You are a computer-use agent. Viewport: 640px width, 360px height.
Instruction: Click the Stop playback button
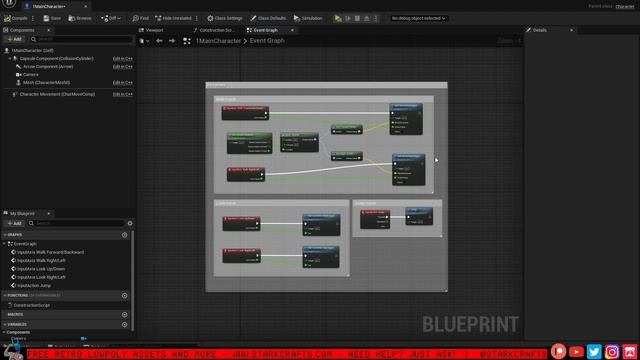pos(357,18)
